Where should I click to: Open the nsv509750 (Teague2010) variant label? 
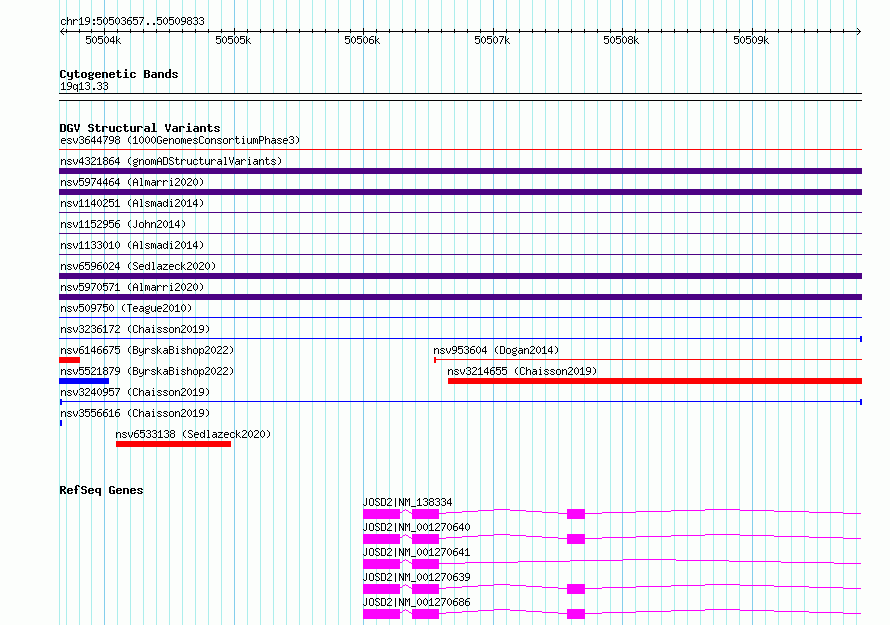coord(126,308)
